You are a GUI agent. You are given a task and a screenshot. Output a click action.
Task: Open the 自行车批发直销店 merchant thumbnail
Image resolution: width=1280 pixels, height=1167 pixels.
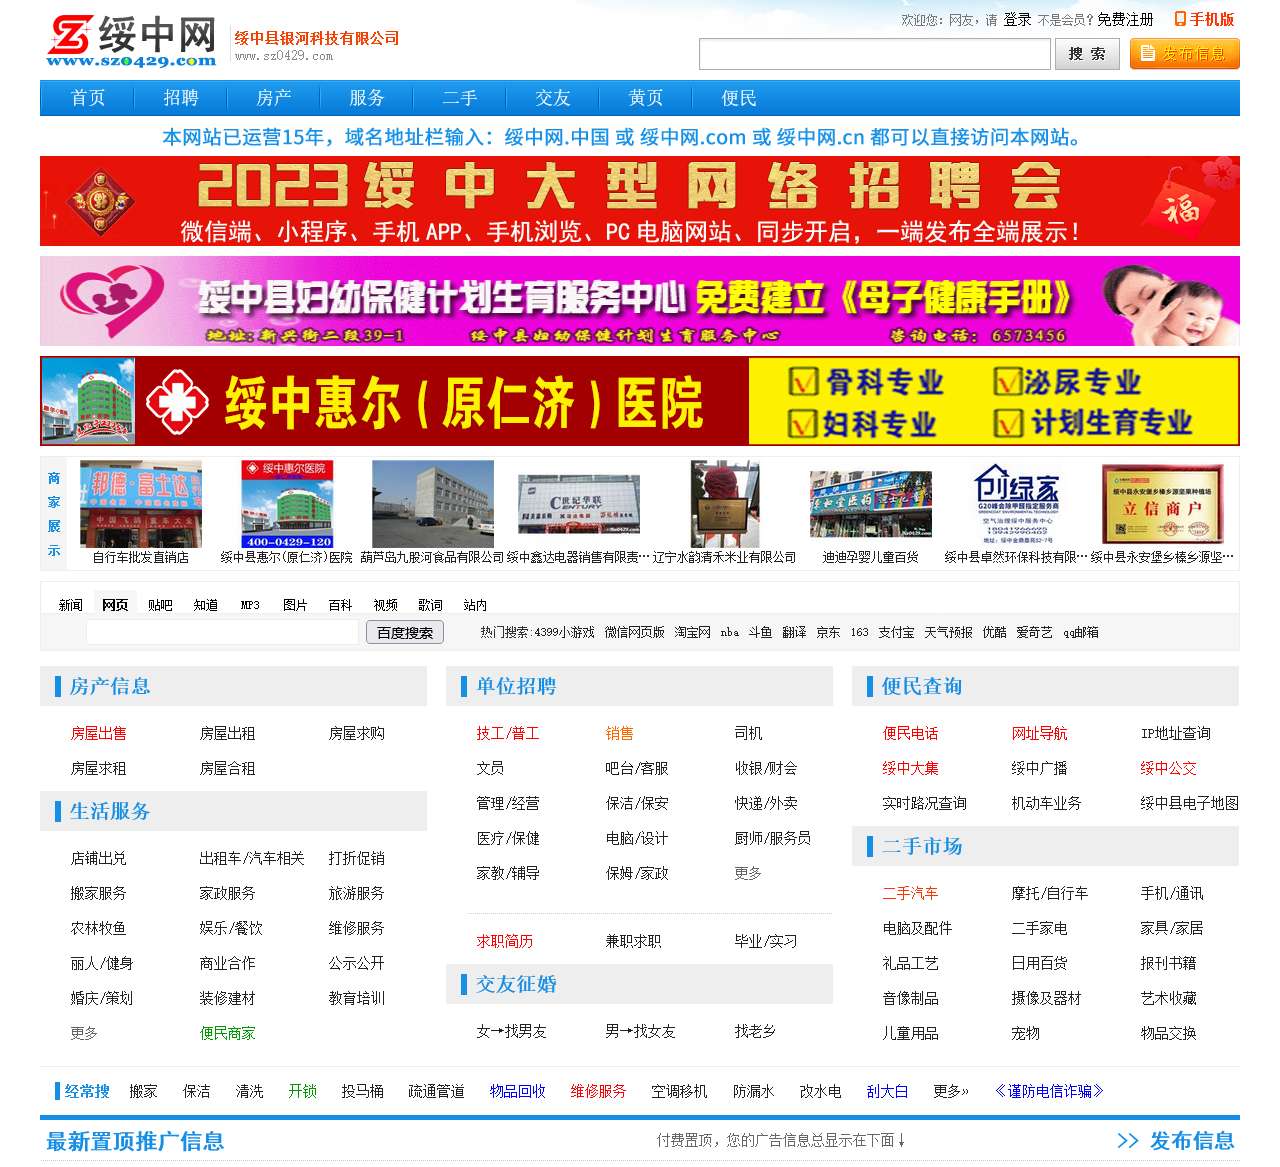[x=141, y=504]
